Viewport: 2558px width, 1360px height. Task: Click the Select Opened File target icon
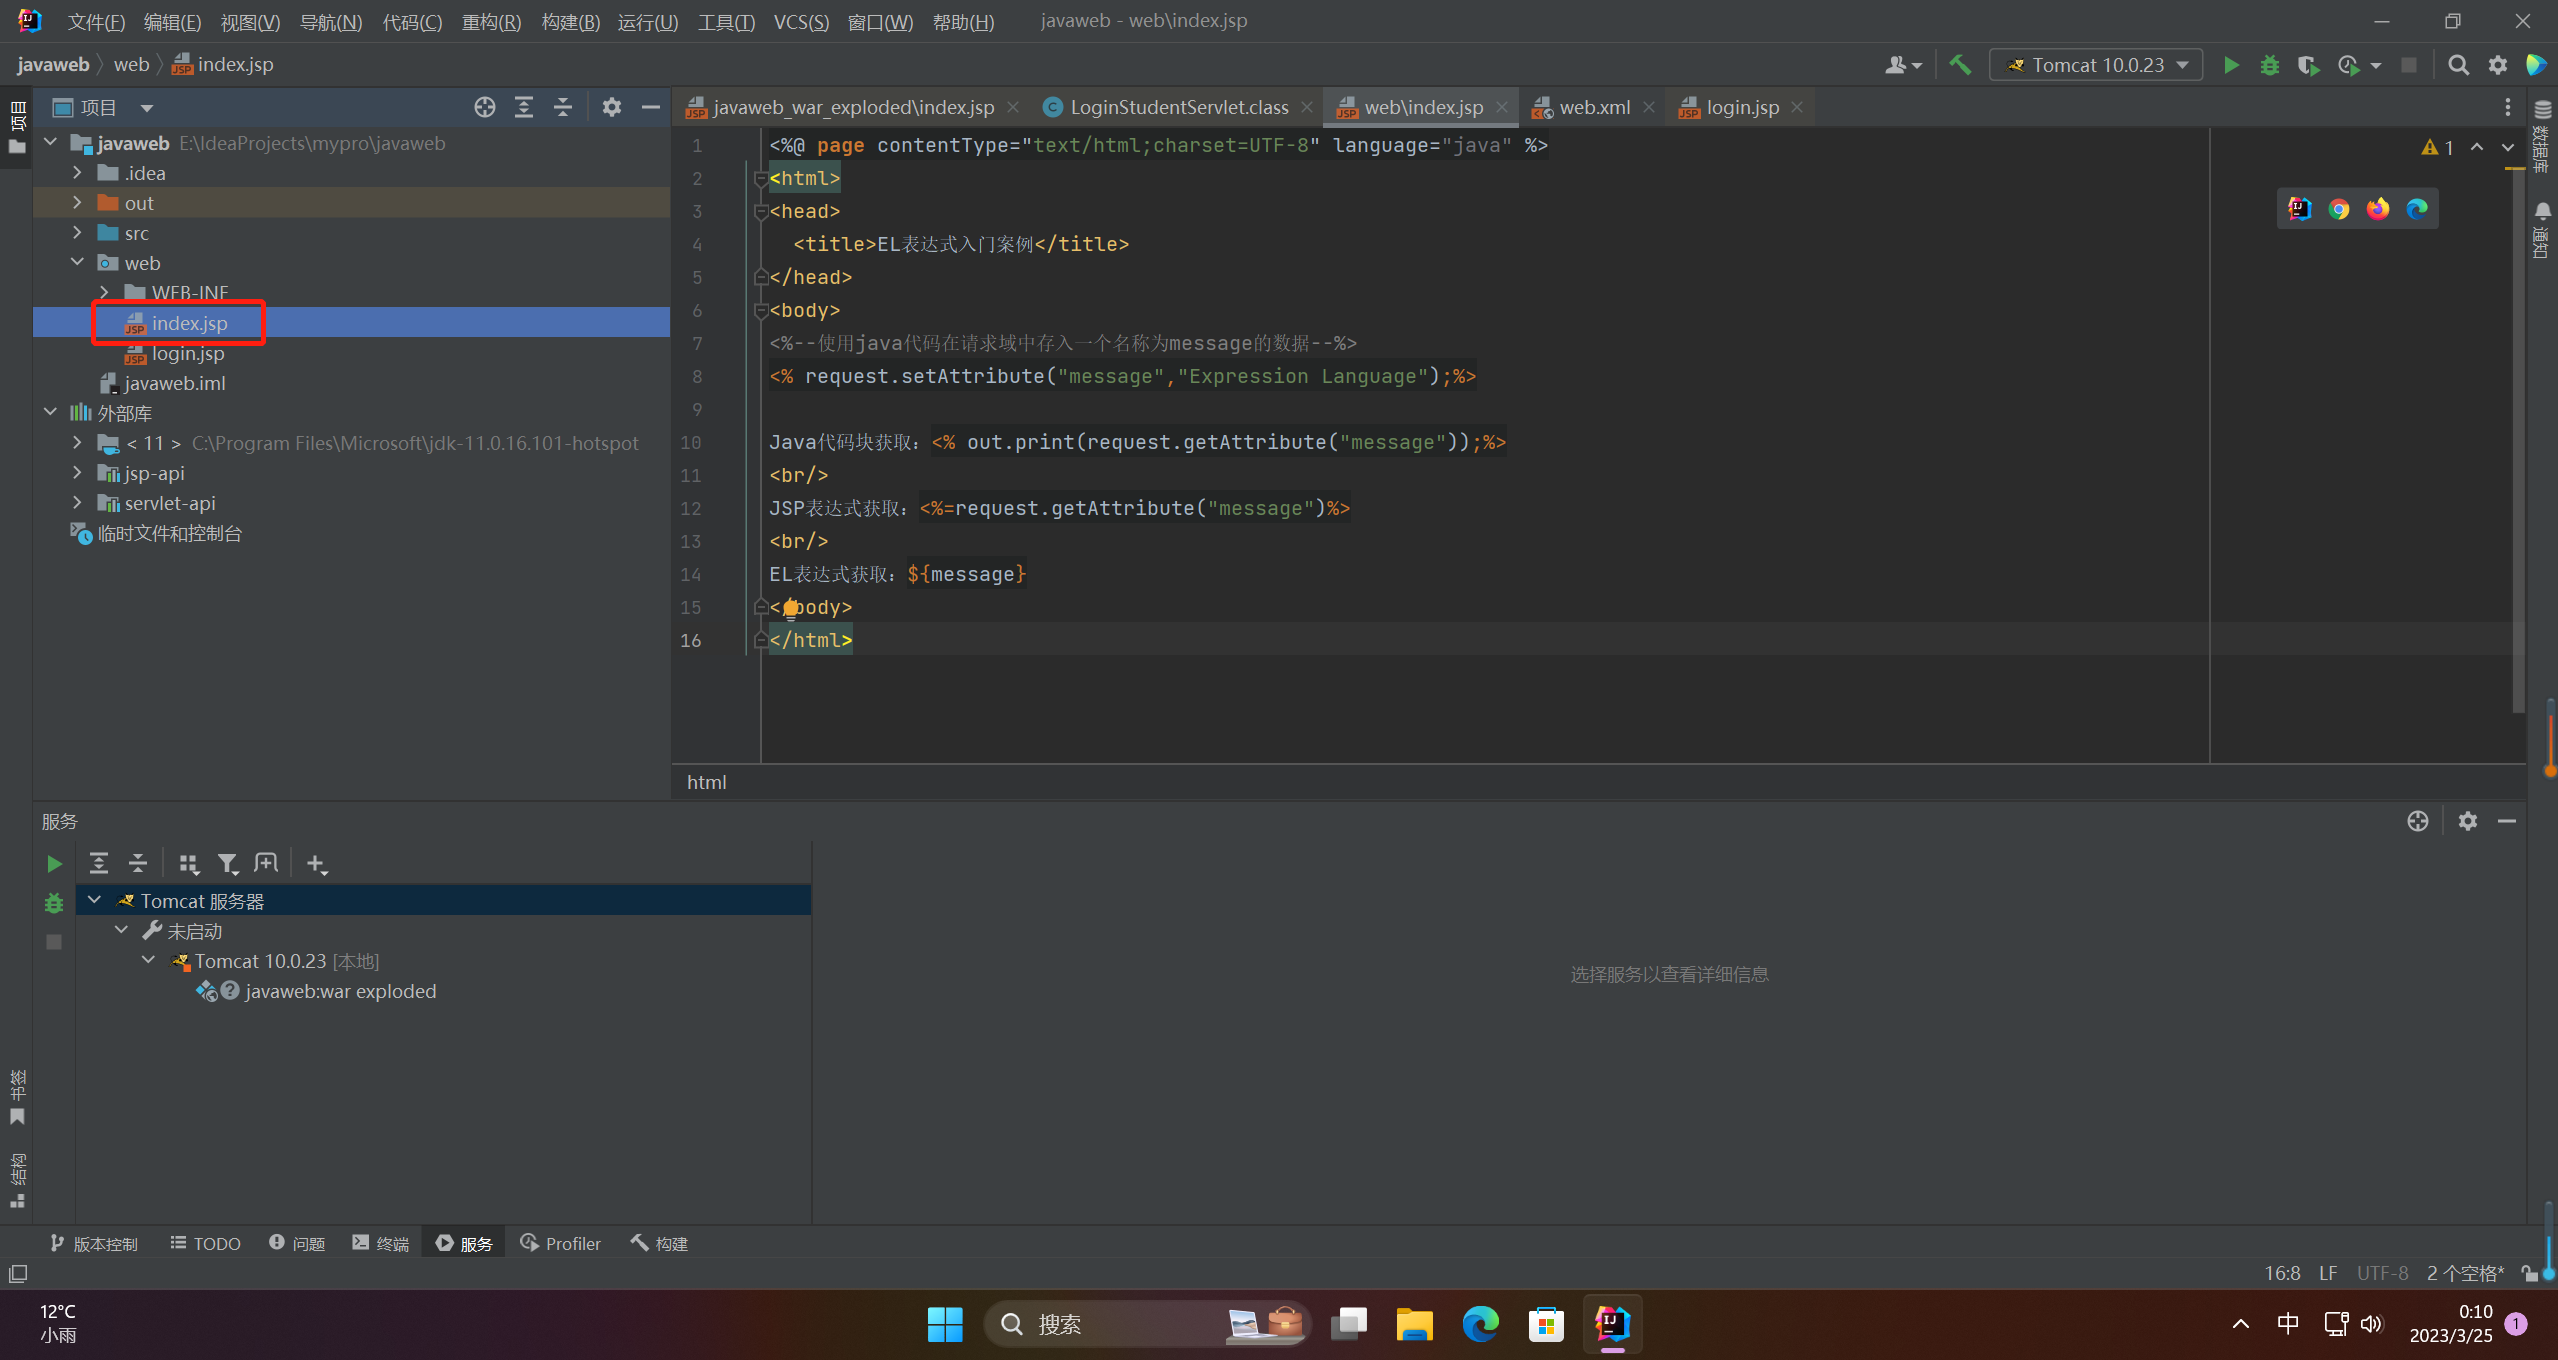(x=485, y=107)
